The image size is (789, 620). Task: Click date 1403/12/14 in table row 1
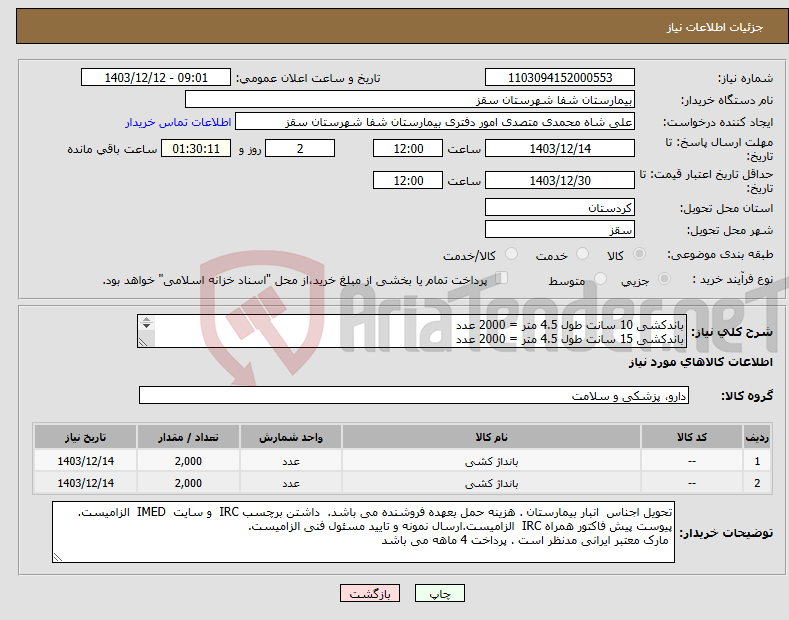(86, 461)
